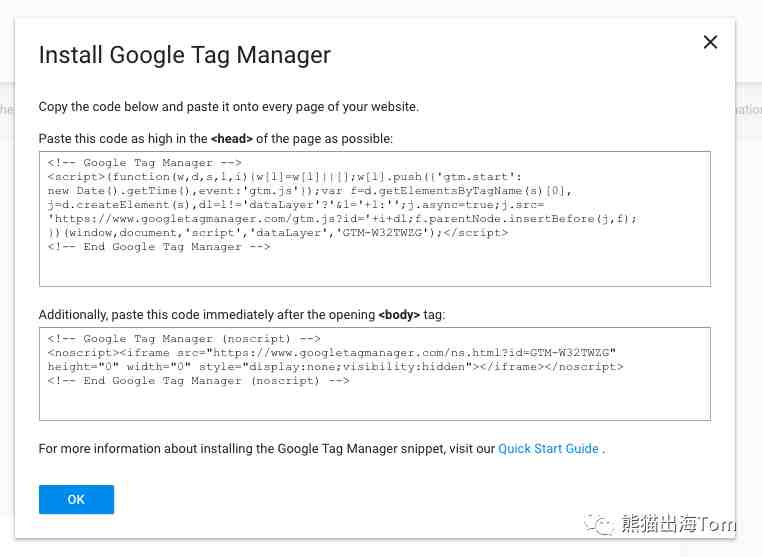
Task: Click the bold <body> word in instructions
Action: 399,314
